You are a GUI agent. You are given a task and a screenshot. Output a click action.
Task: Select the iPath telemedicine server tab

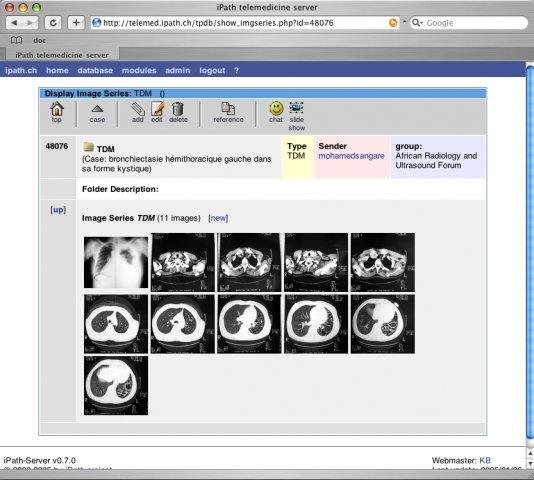pos(62,55)
